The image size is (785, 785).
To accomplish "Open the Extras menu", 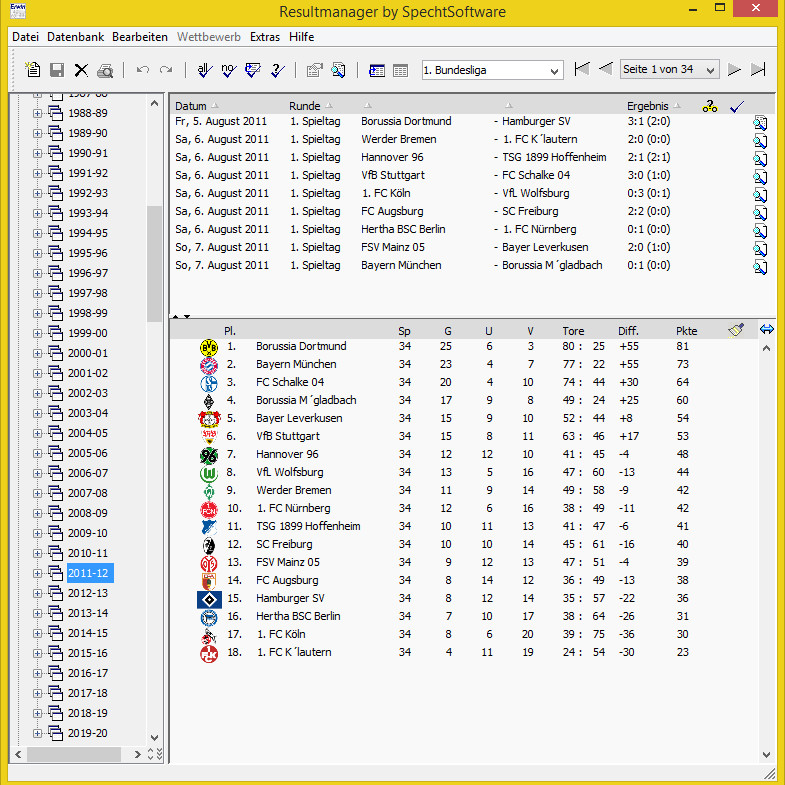I will click(265, 37).
